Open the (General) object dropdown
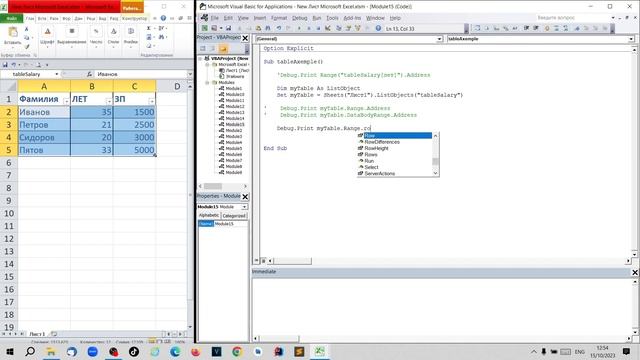Viewport: 640px width, 360px height. [439, 39]
